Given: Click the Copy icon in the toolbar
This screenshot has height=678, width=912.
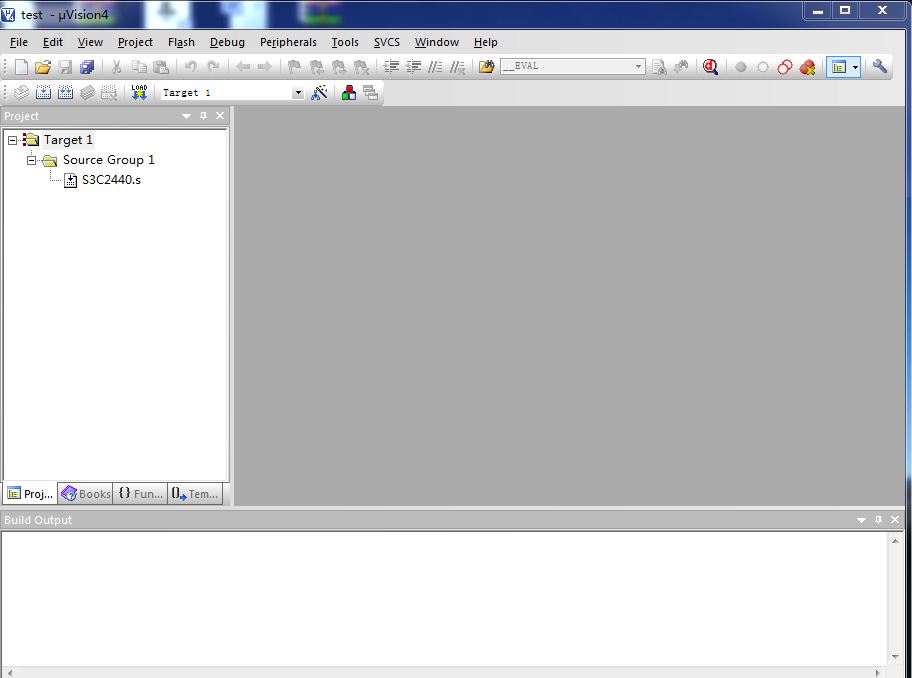Looking at the screenshot, I should tap(139, 67).
